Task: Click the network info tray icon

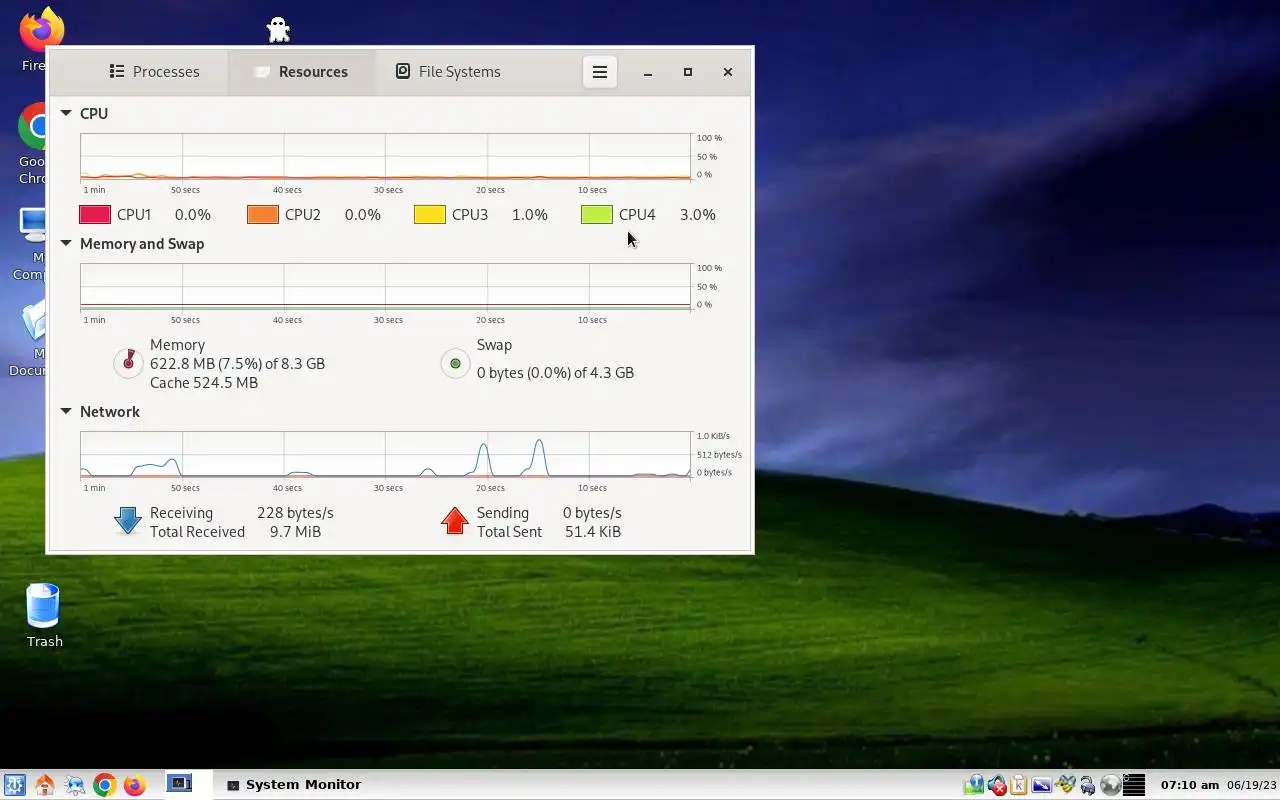Action: [x=974, y=785]
